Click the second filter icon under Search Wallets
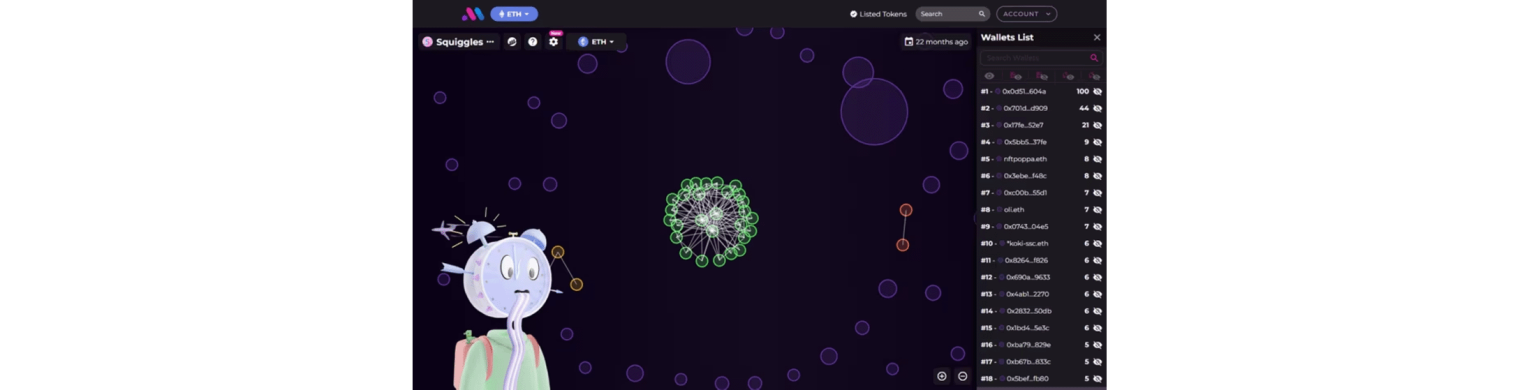The height and width of the screenshot is (390, 1536). 1016,76
